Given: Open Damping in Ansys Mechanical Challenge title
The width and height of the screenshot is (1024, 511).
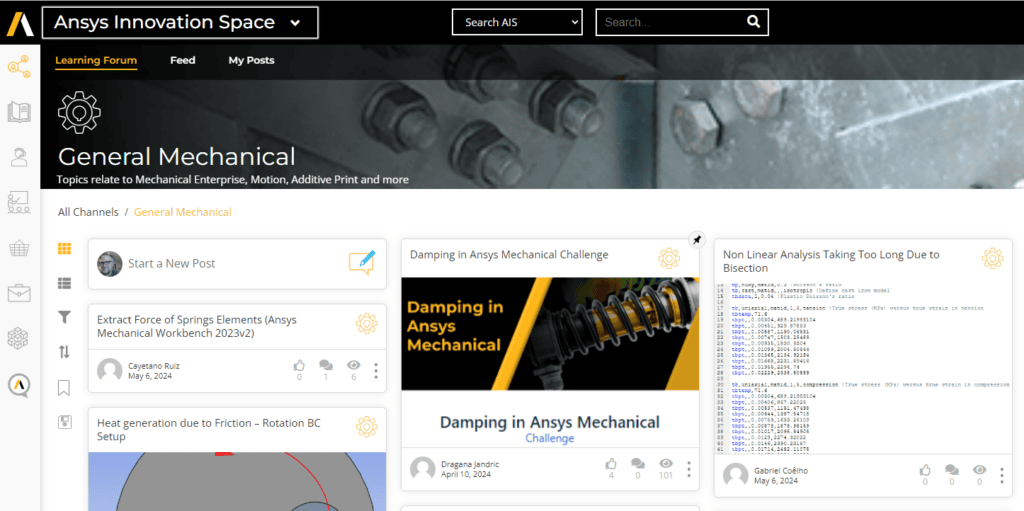Looking at the screenshot, I should (x=509, y=254).
